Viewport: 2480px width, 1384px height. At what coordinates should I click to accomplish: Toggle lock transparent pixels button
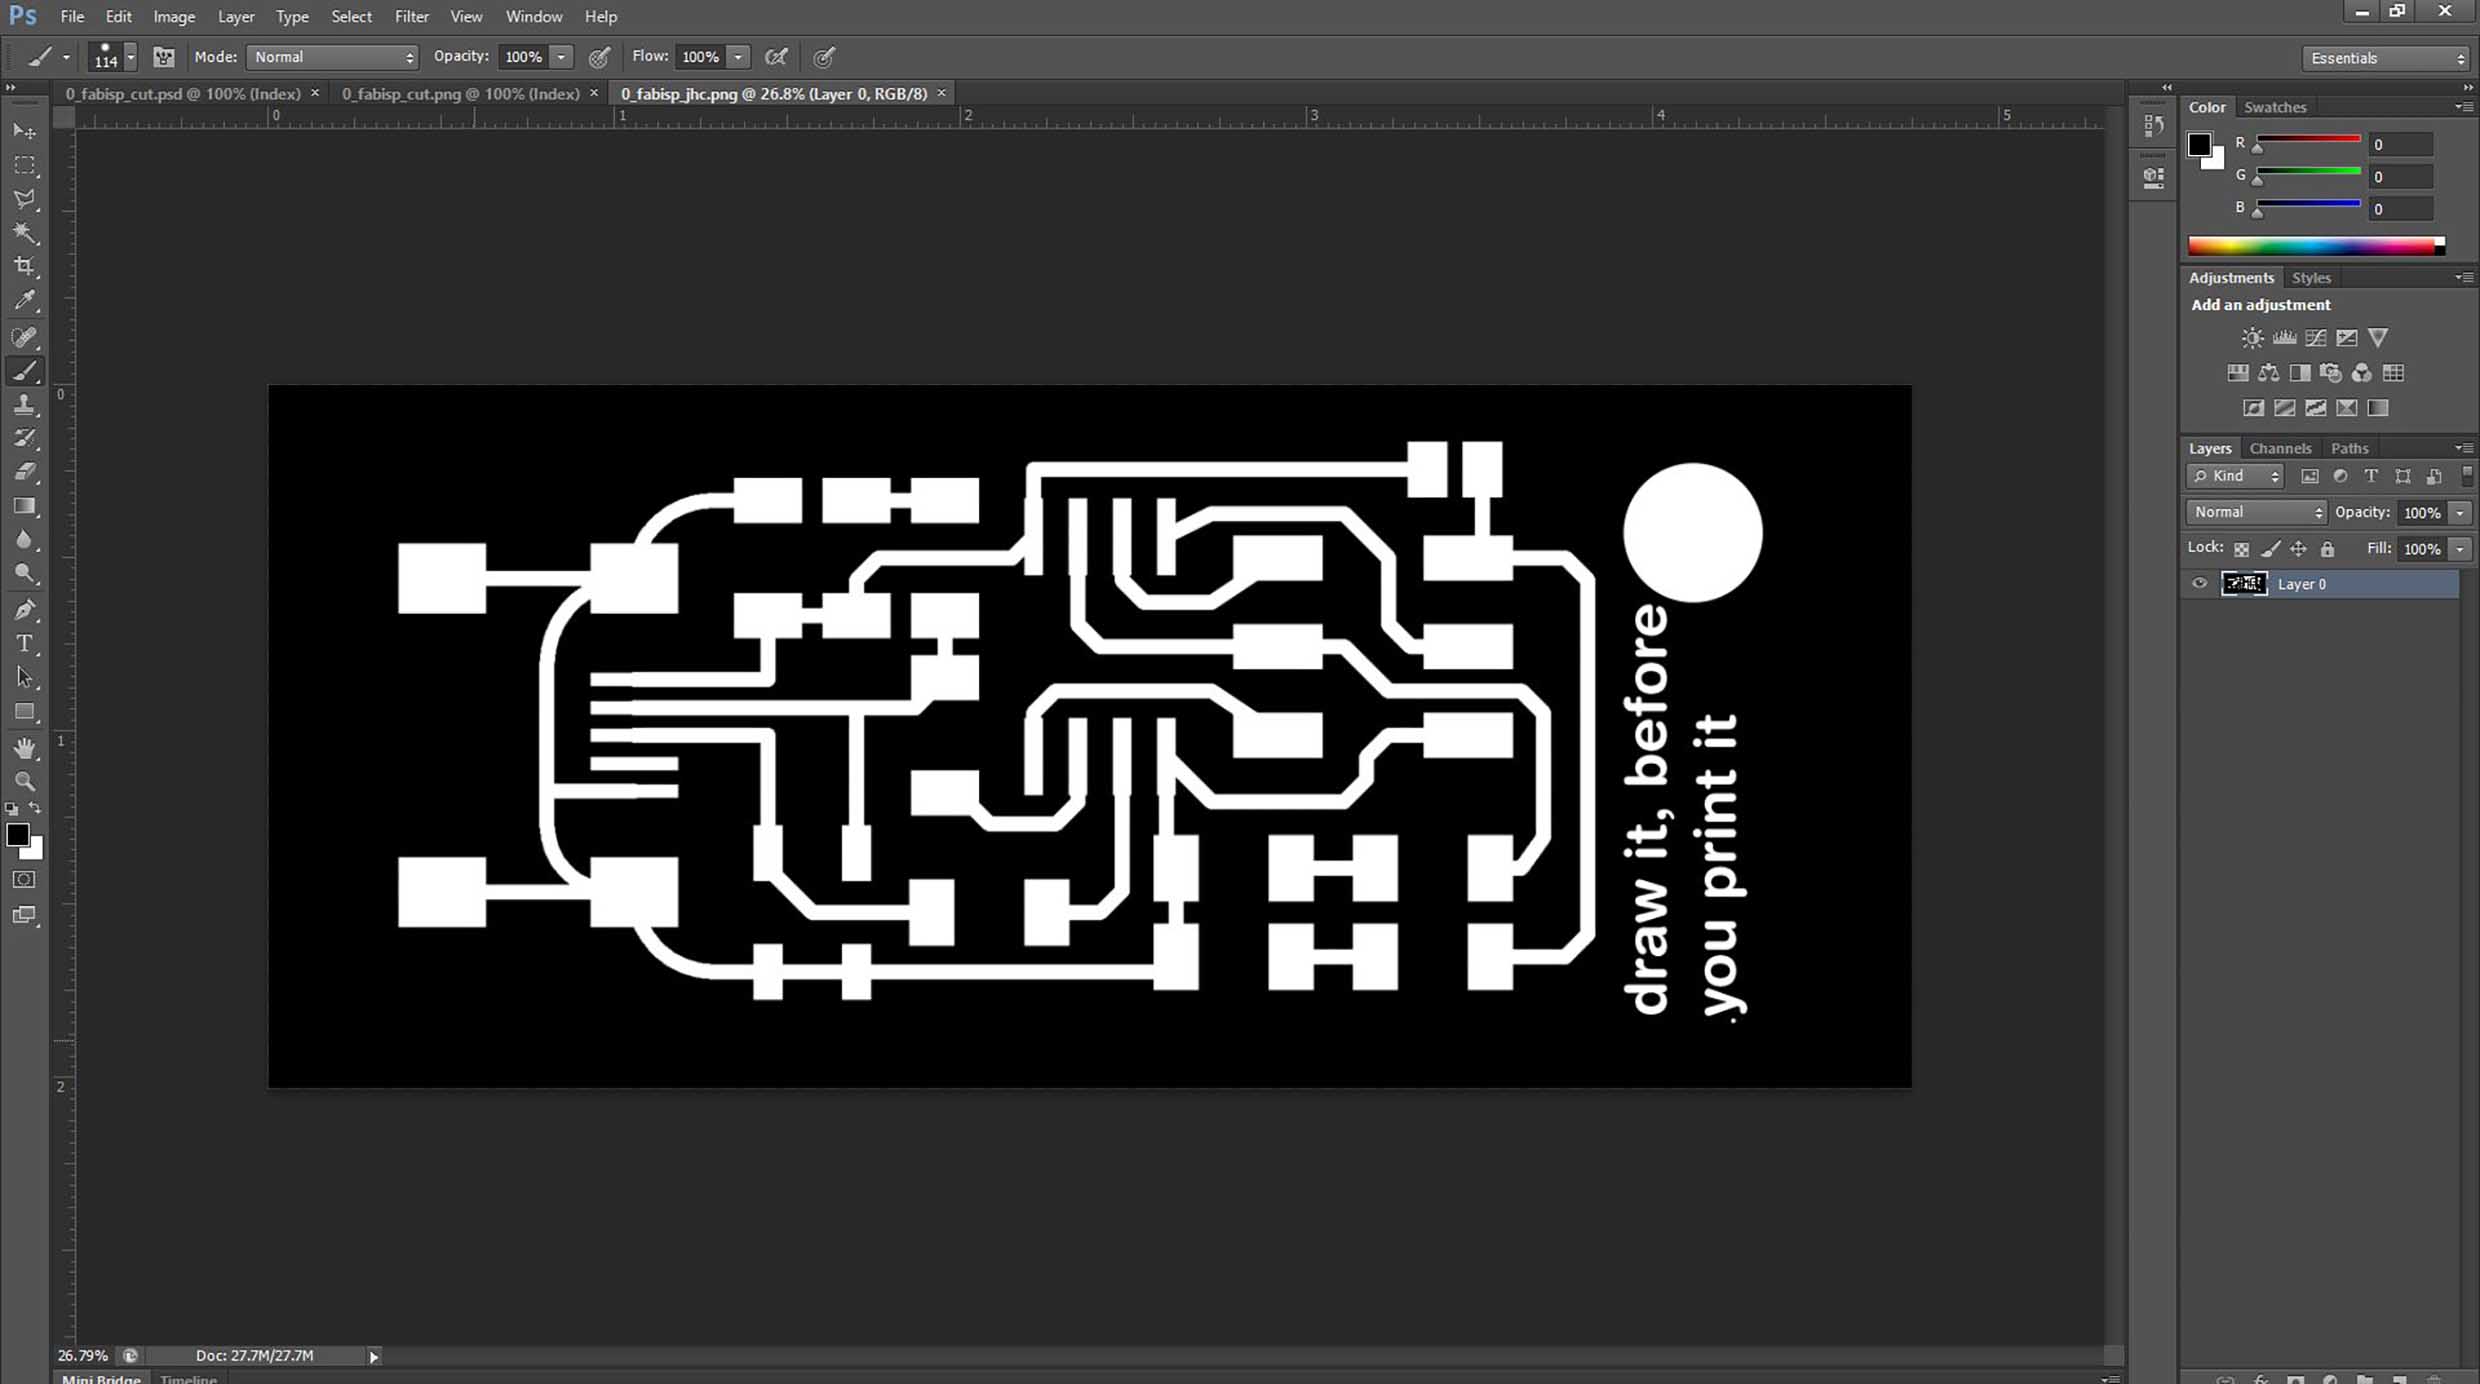(x=2242, y=549)
